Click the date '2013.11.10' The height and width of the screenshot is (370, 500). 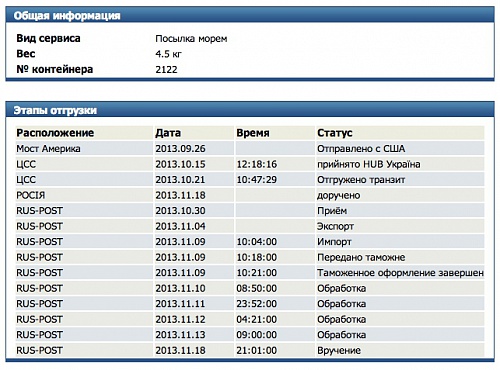pos(180,288)
